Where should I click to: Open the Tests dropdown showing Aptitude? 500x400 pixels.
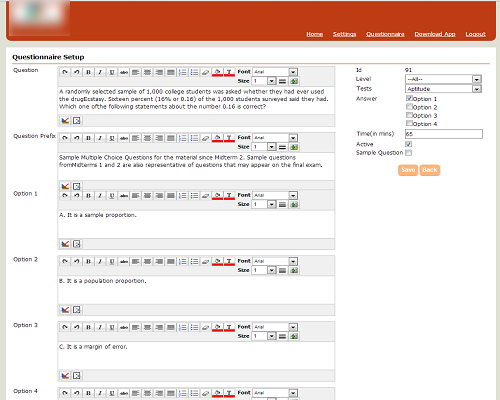click(x=443, y=89)
